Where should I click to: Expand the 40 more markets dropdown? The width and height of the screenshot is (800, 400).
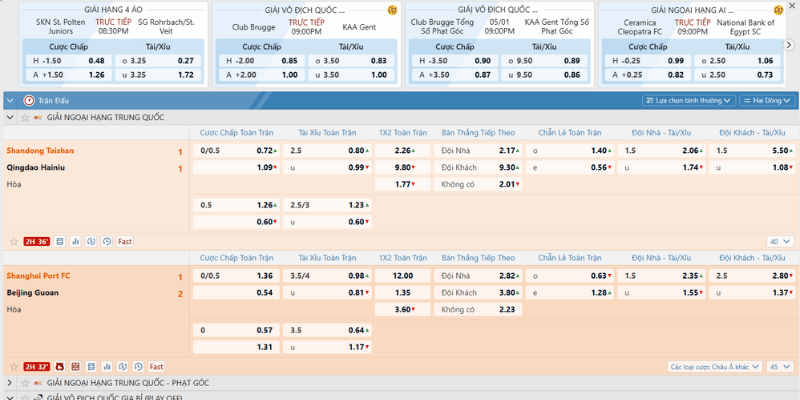point(777,241)
